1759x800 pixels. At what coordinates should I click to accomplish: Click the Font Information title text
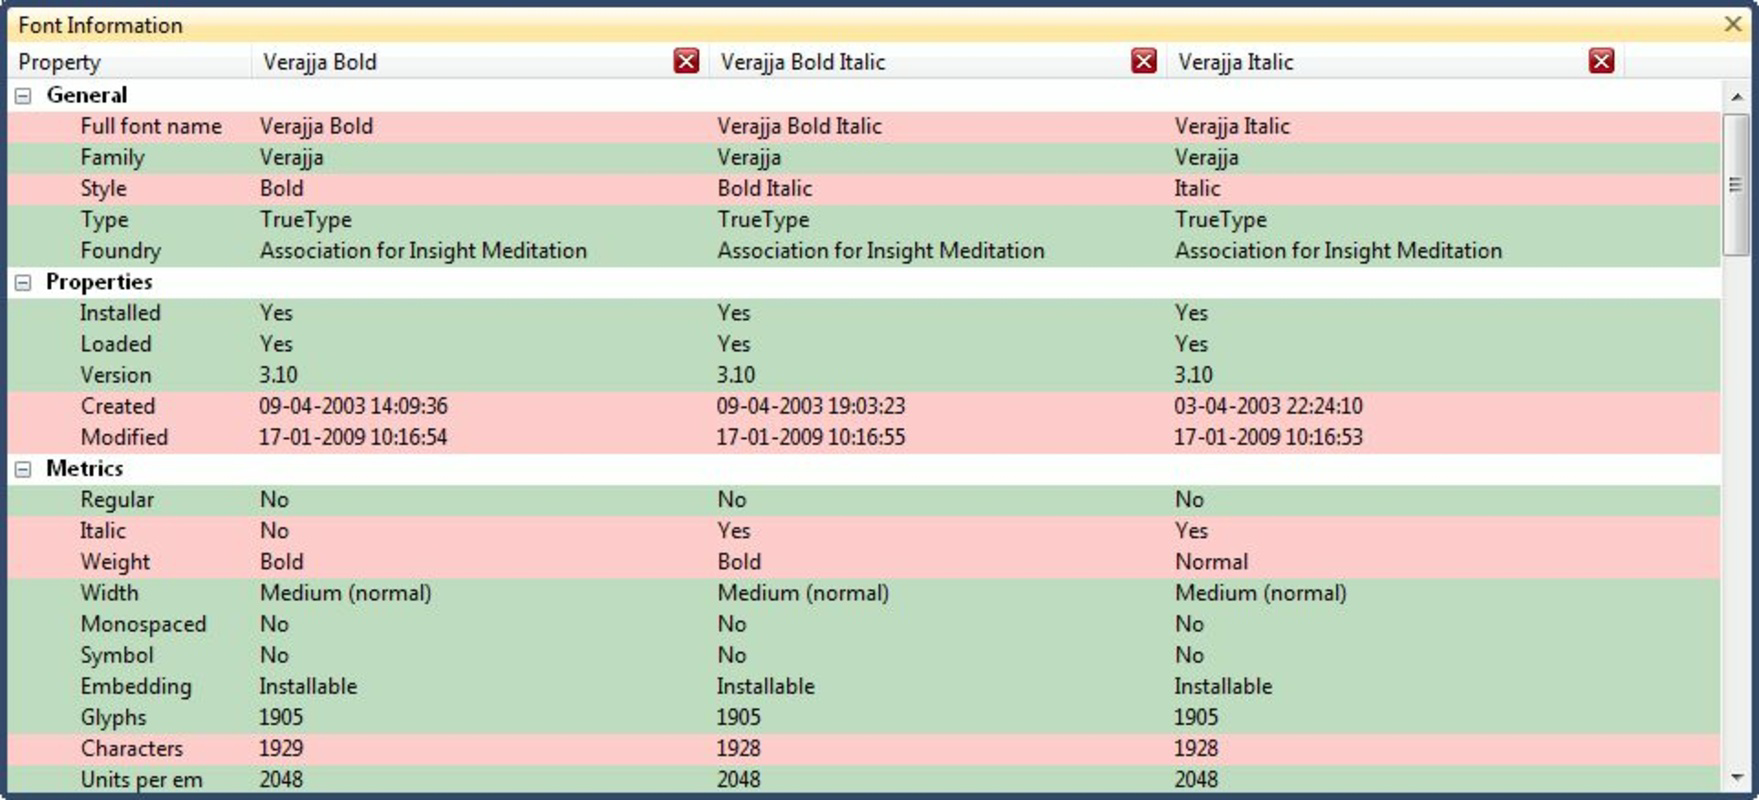[100, 25]
